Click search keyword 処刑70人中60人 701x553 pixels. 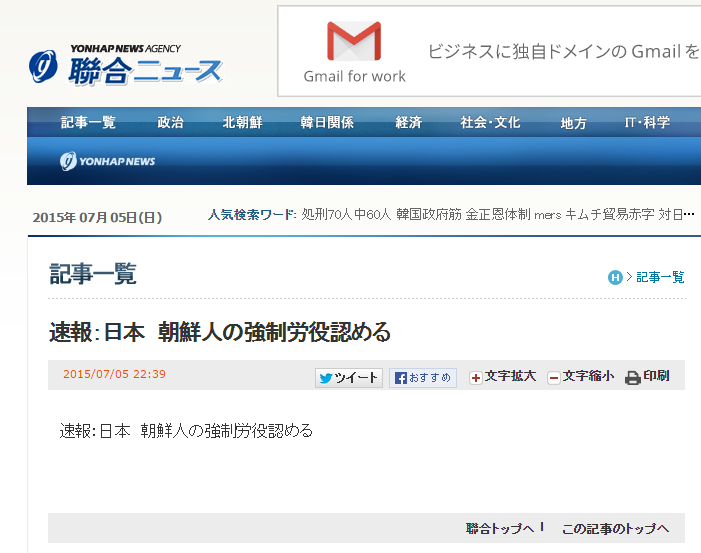(346, 215)
